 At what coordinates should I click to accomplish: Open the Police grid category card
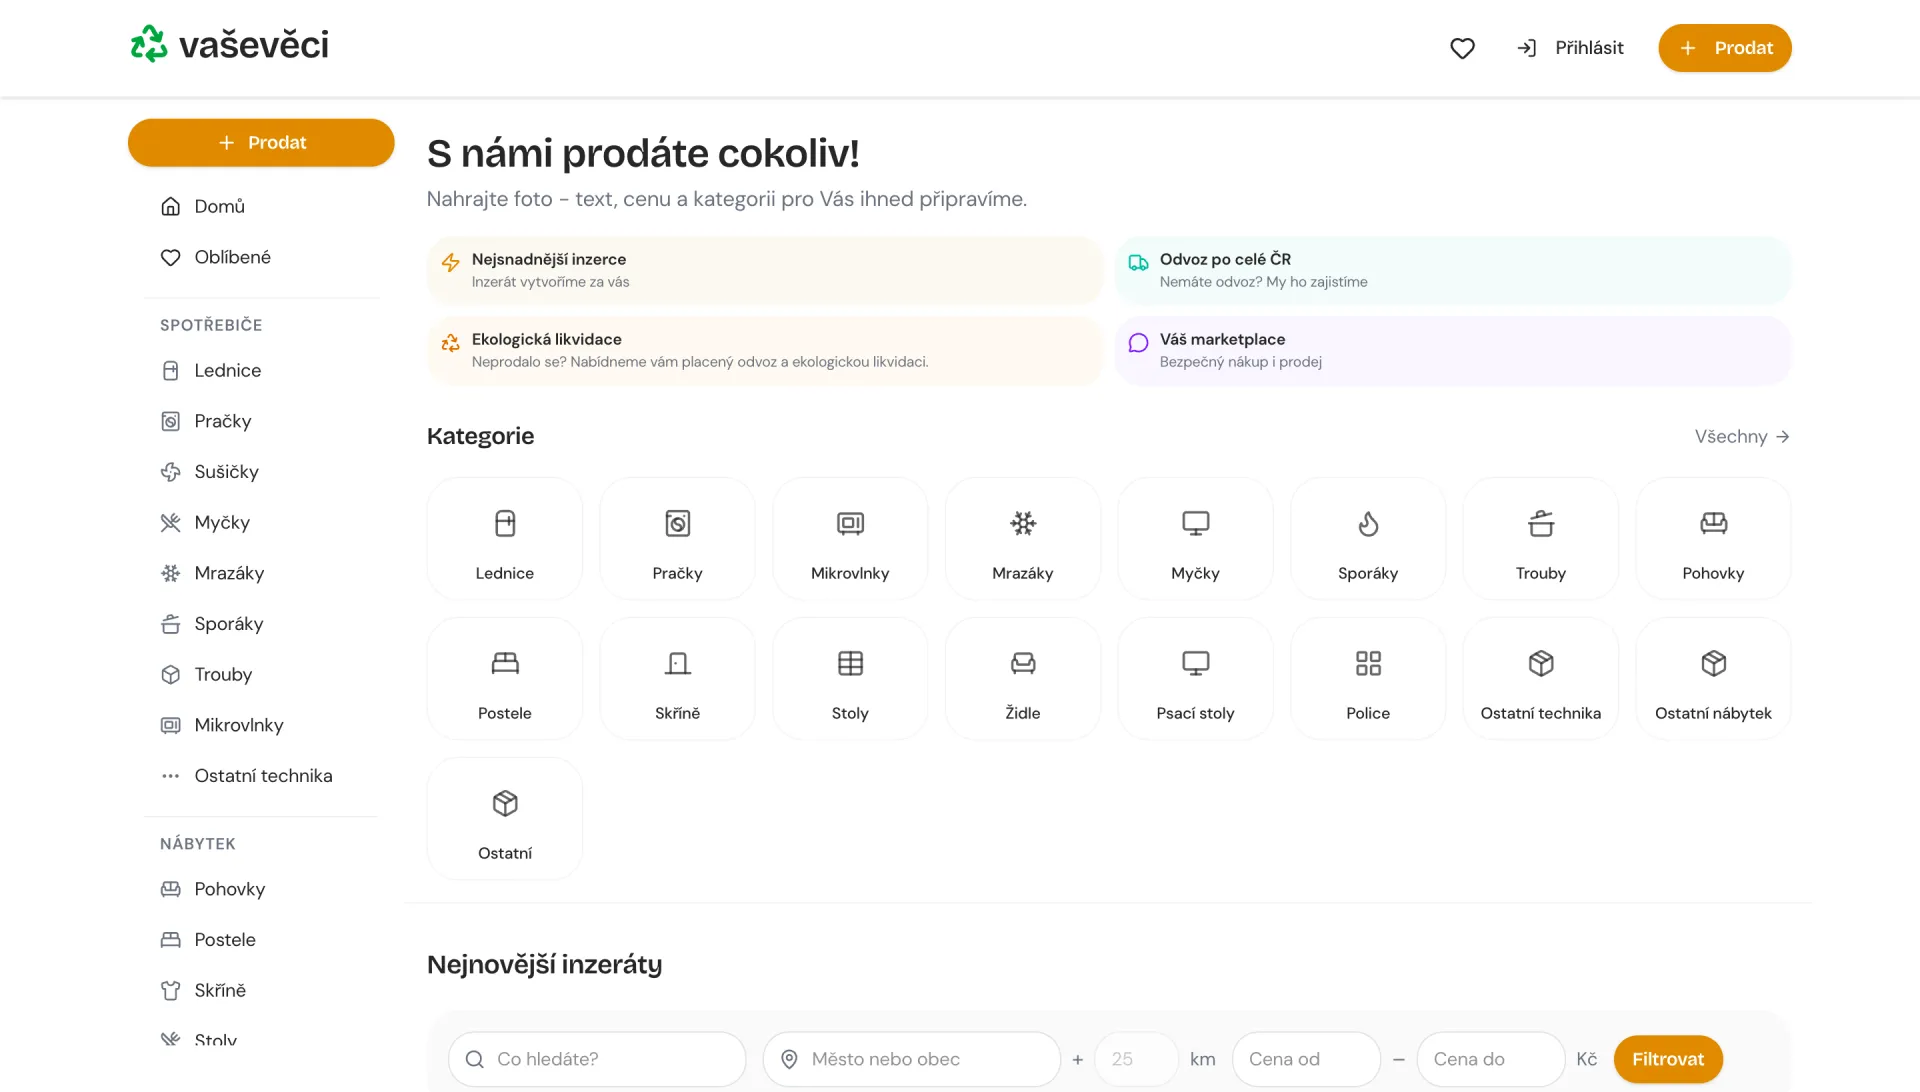coord(1368,679)
